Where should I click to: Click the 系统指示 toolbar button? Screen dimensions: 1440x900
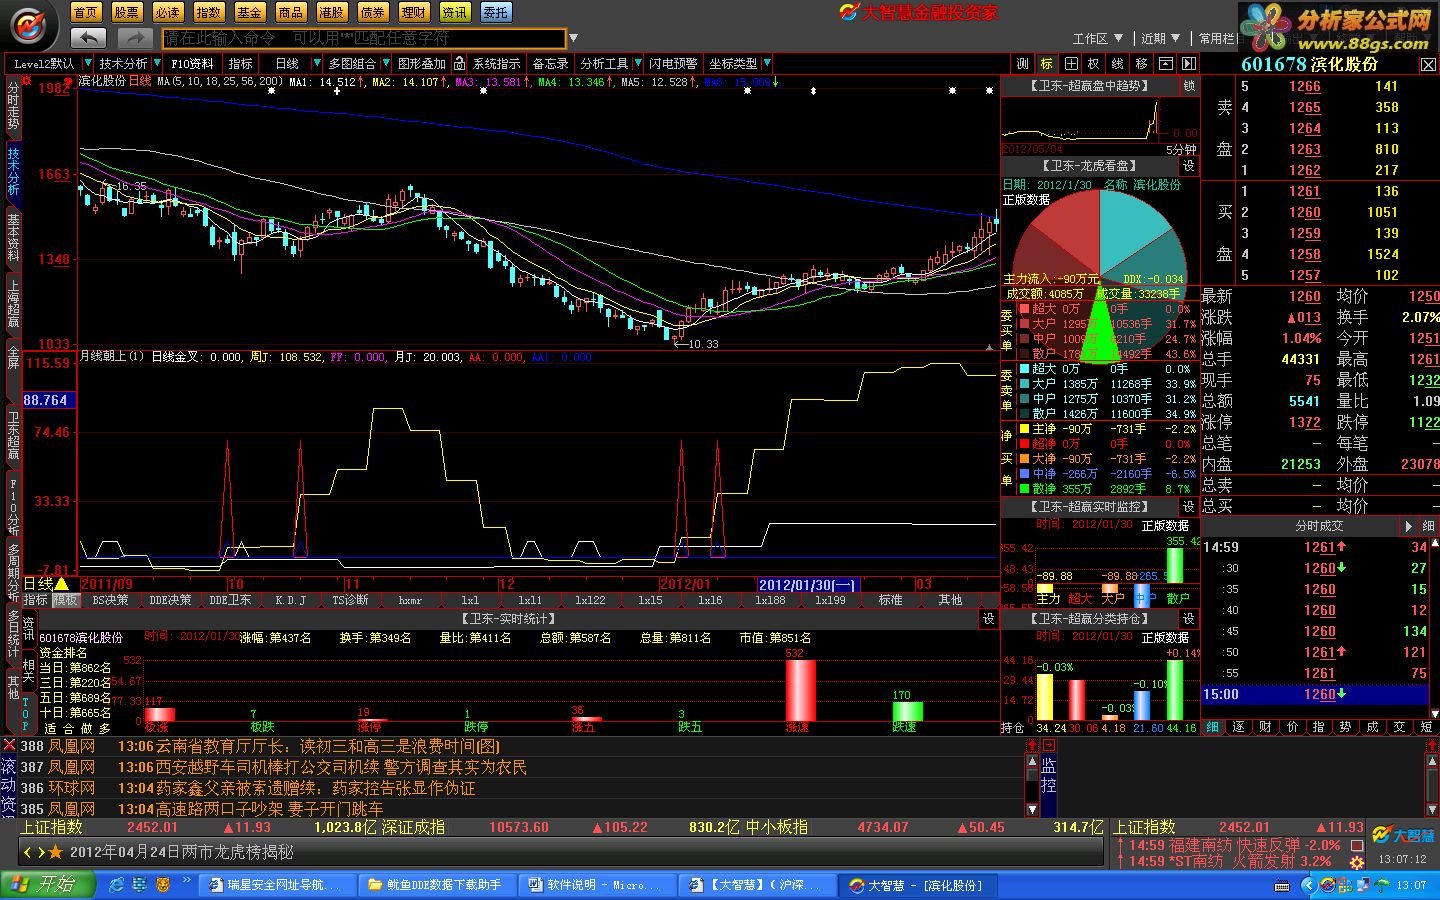(496, 63)
